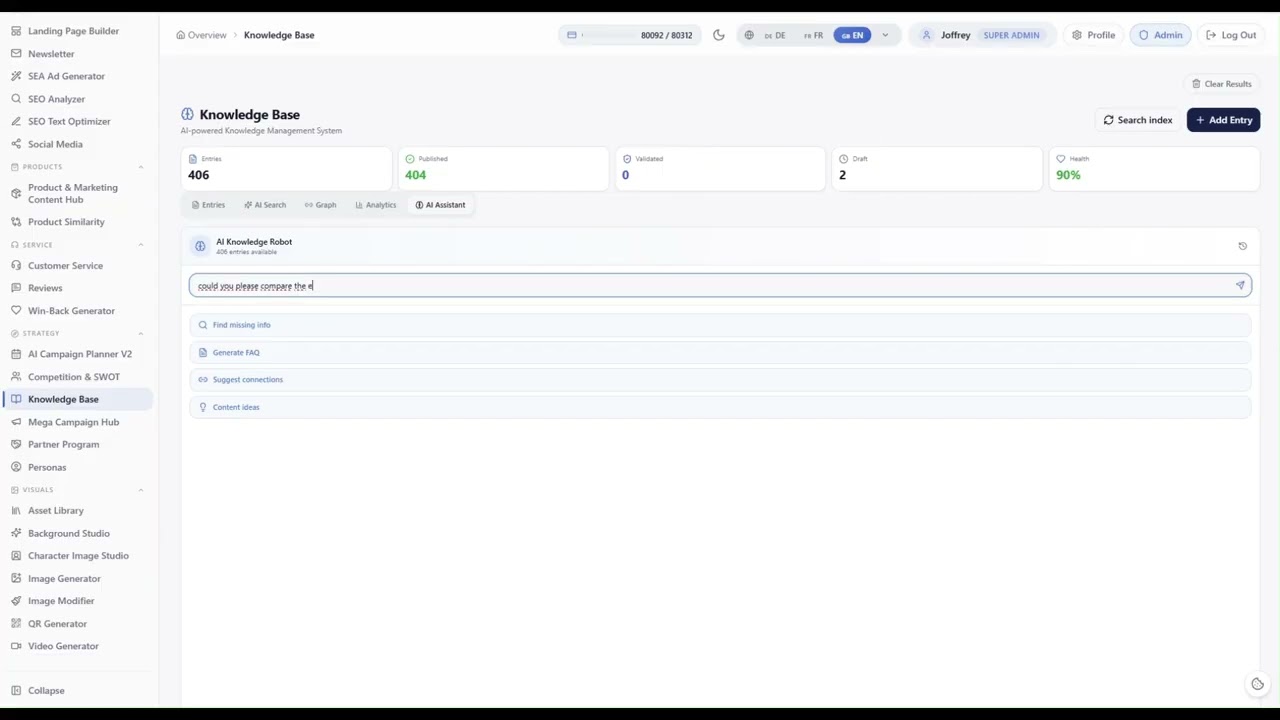The width and height of the screenshot is (1280, 720).
Task: Click the QR Generator sidebar icon
Action: (16, 623)
